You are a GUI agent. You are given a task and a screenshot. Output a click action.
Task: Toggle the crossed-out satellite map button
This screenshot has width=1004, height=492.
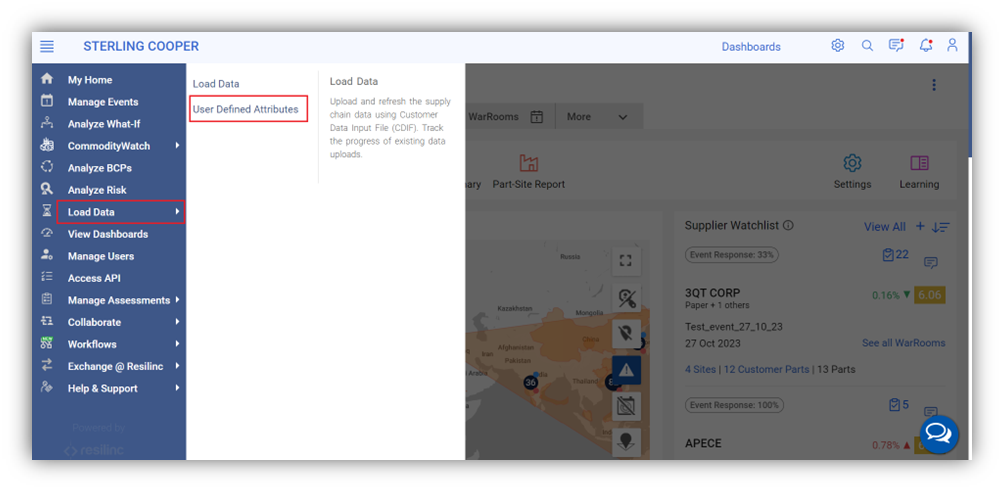tap(626, 297)
